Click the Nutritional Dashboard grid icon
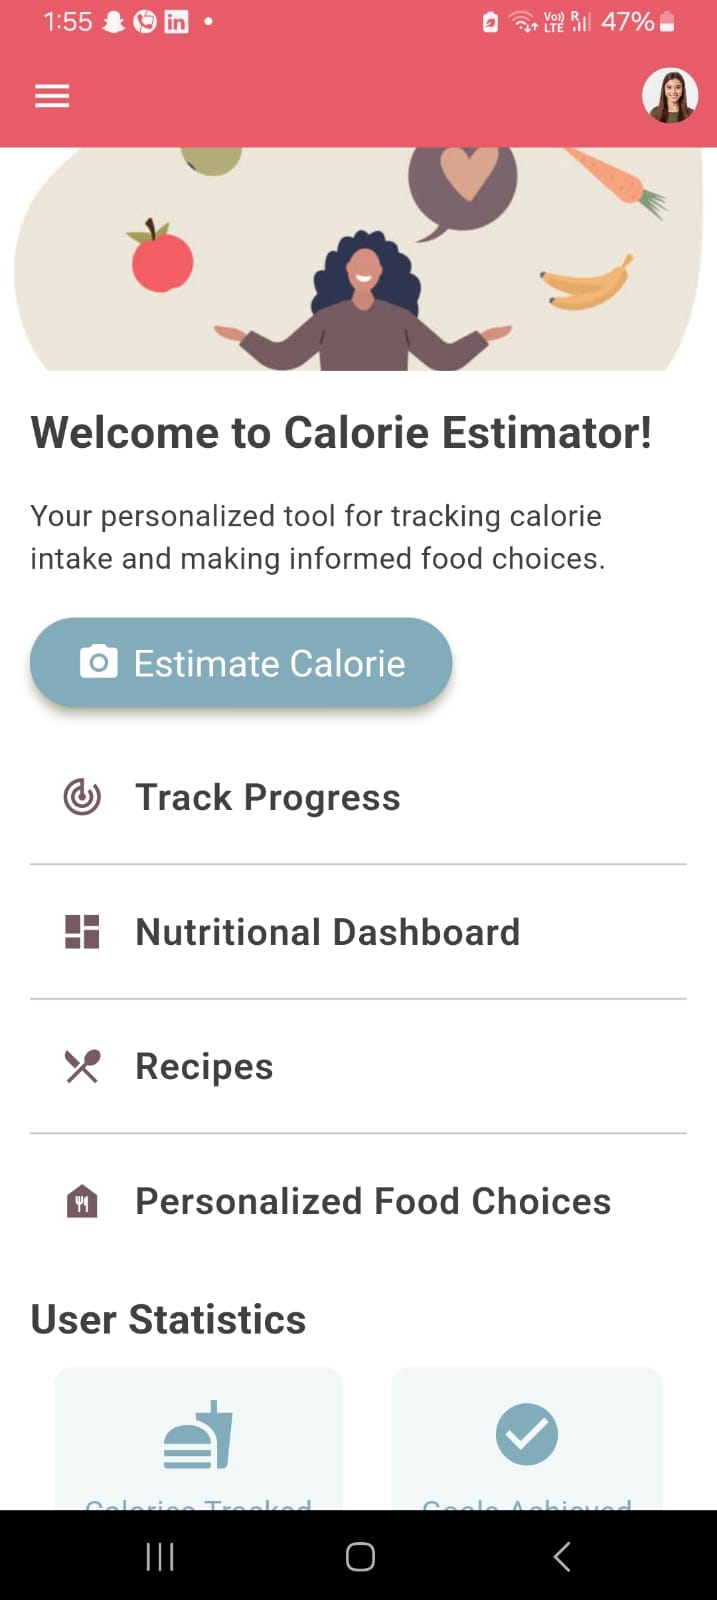 tap(81, 931)
